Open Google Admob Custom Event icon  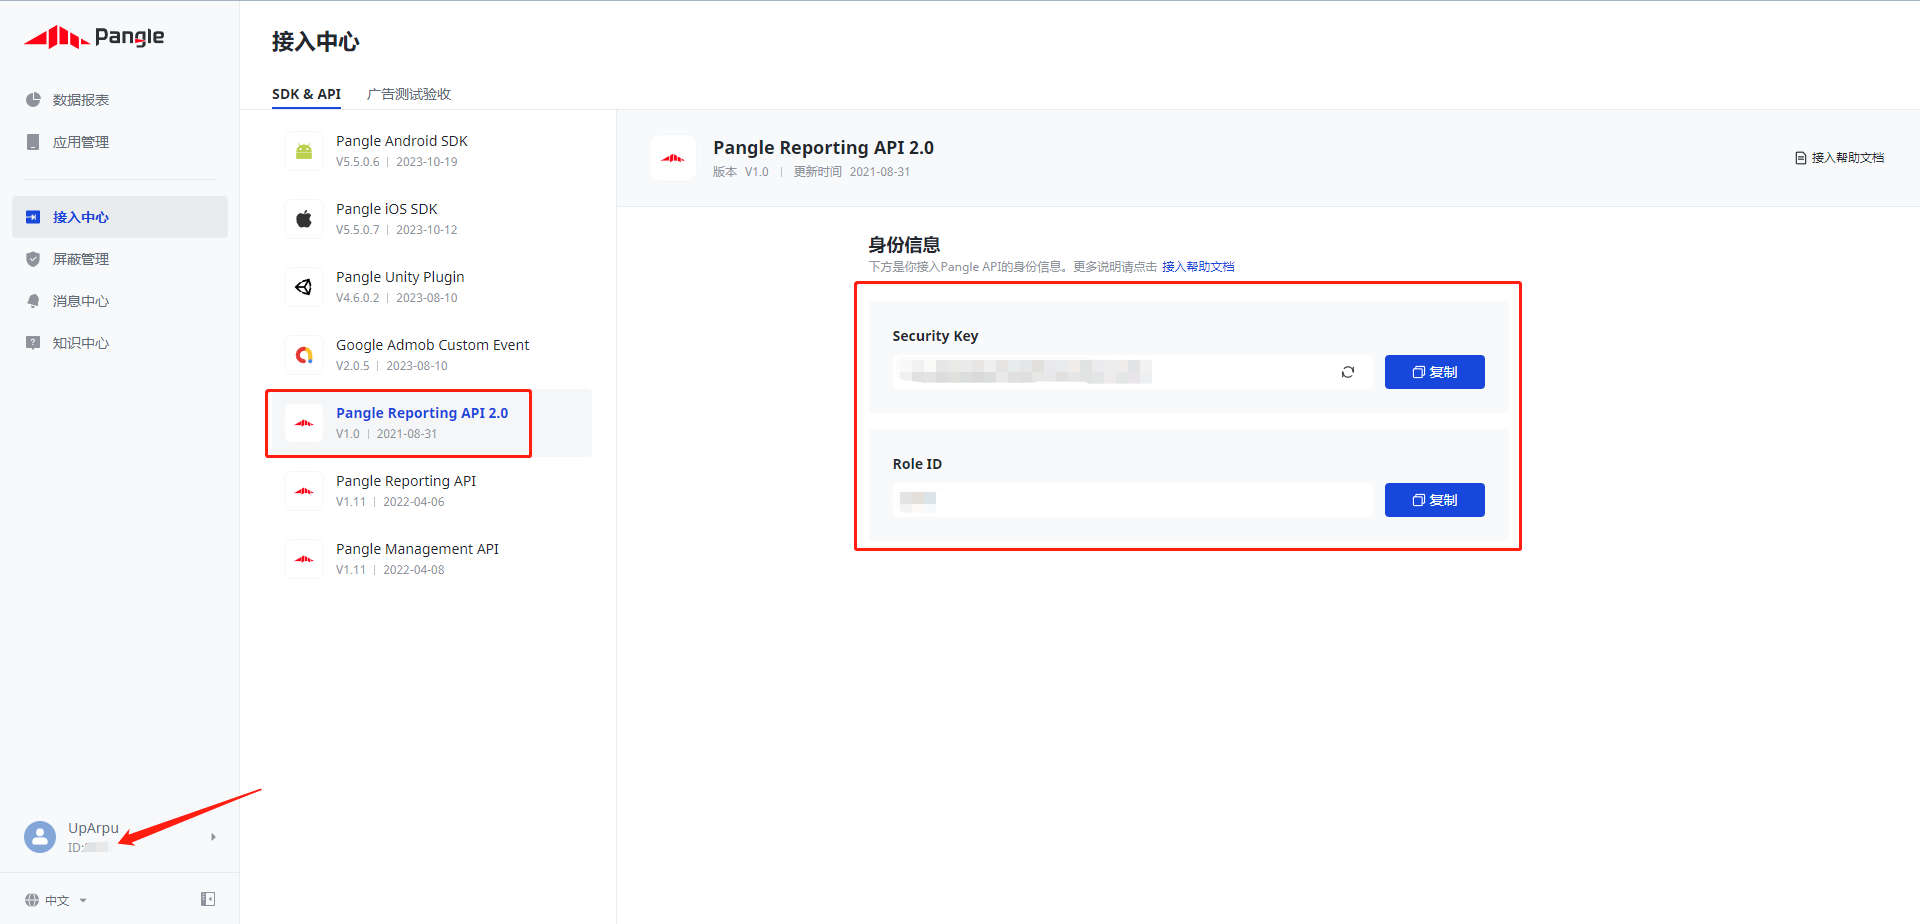click(304, 355)
